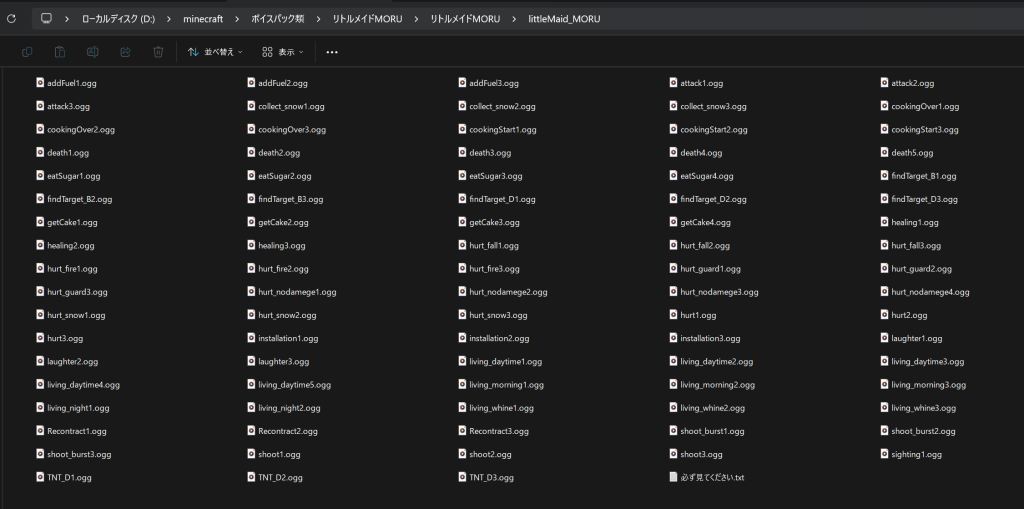Click the file icon of TNT_D3.ogg
Image resolution: width=1024 pixels, height=509 pixels.
click(463, 478)
